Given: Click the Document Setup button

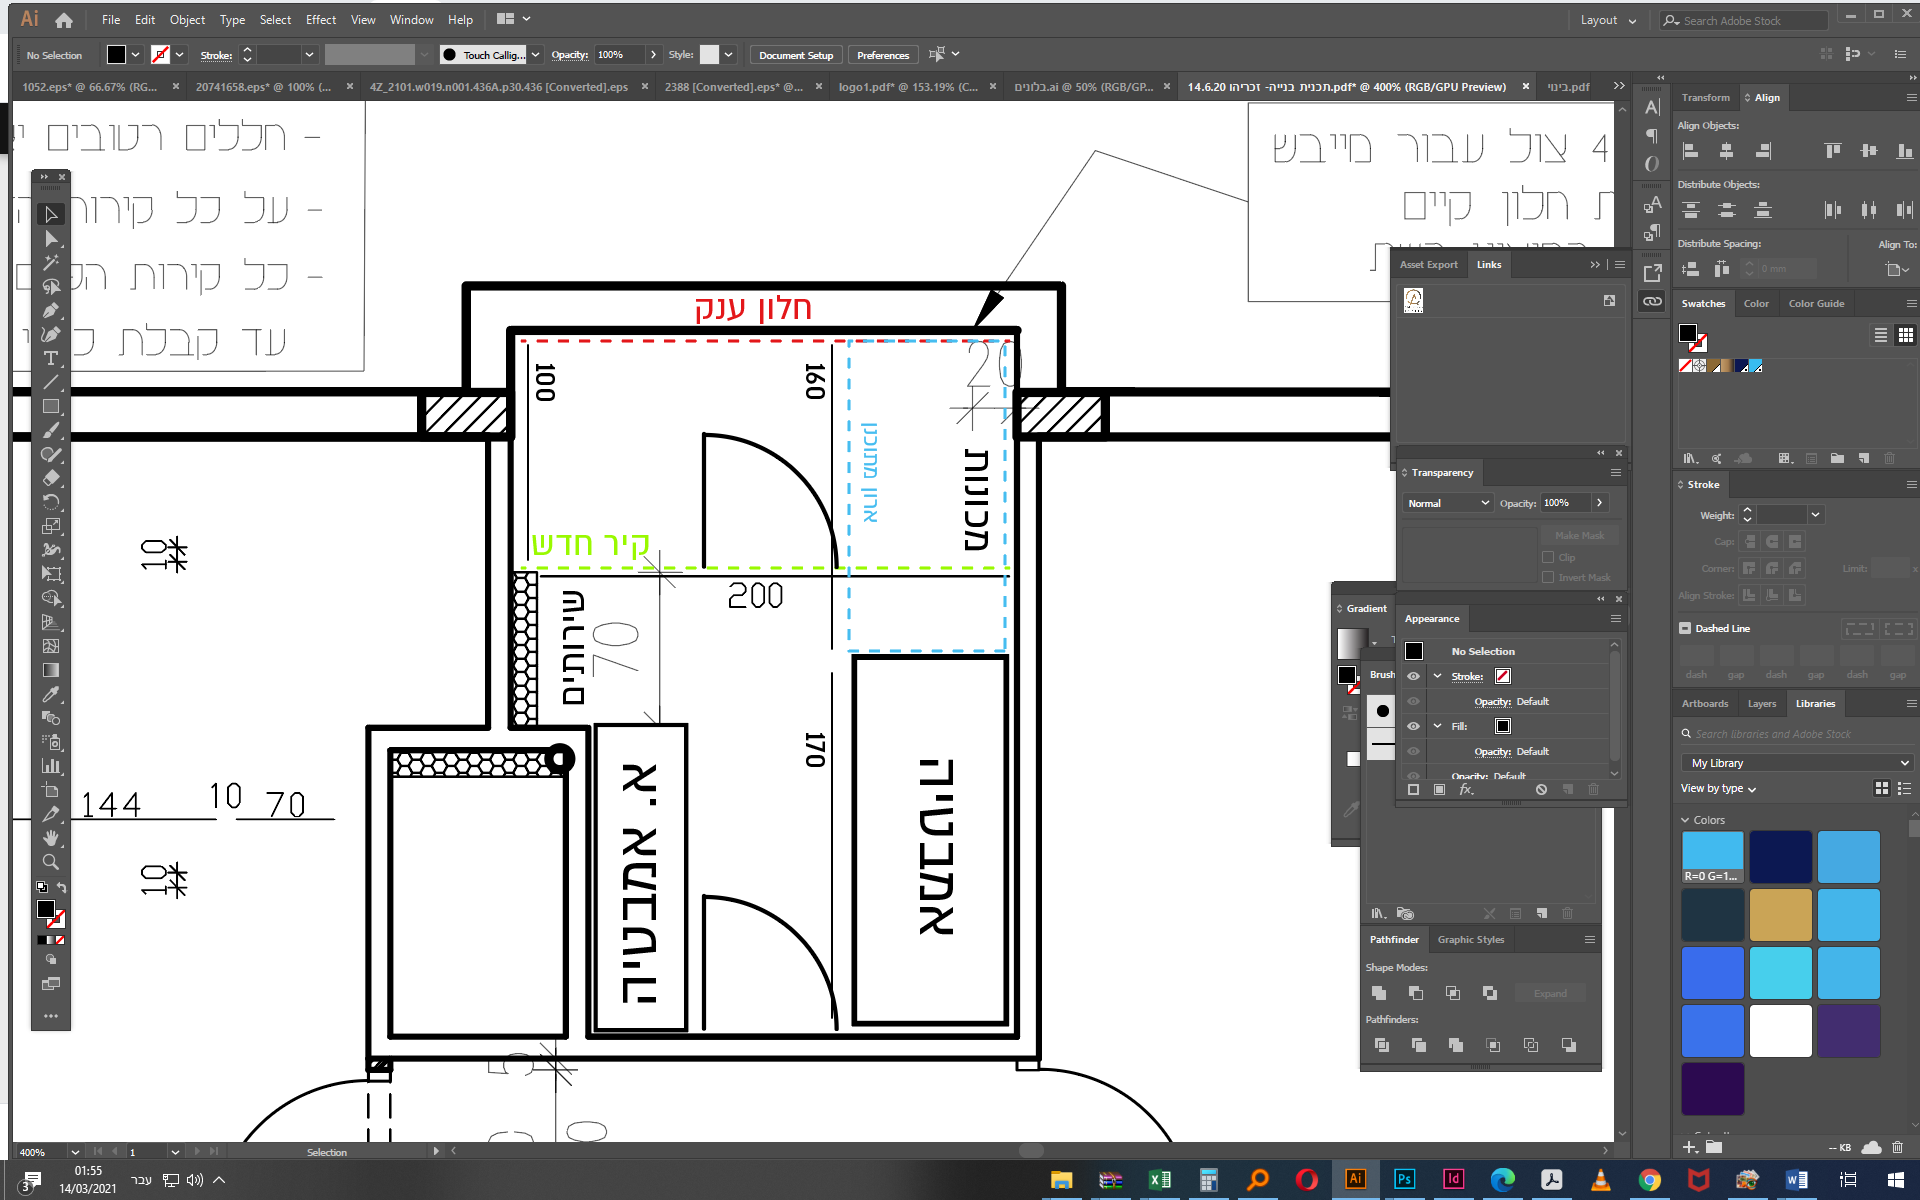Looking at the screenshot, I should pos(795,55).
